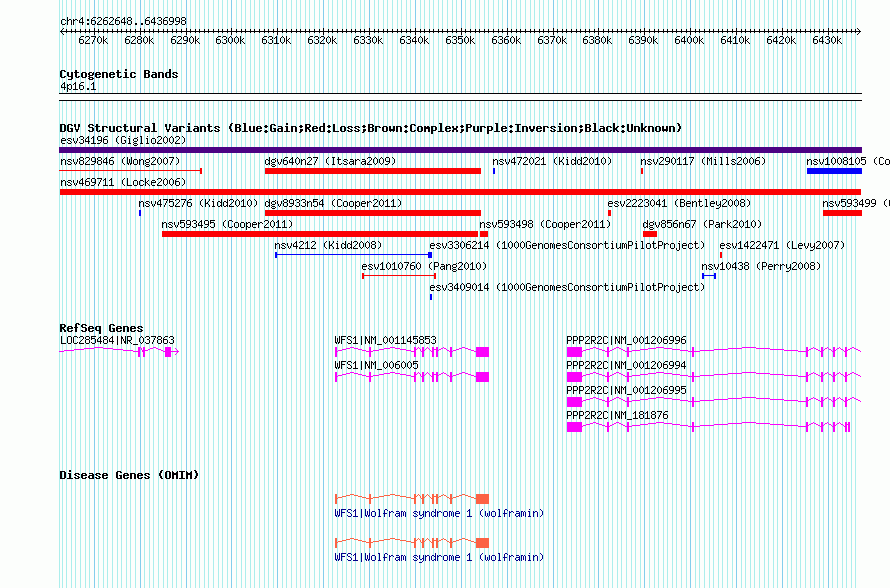Click the WFS1 NM_001145853 gene model

click(x=412, y=352)
